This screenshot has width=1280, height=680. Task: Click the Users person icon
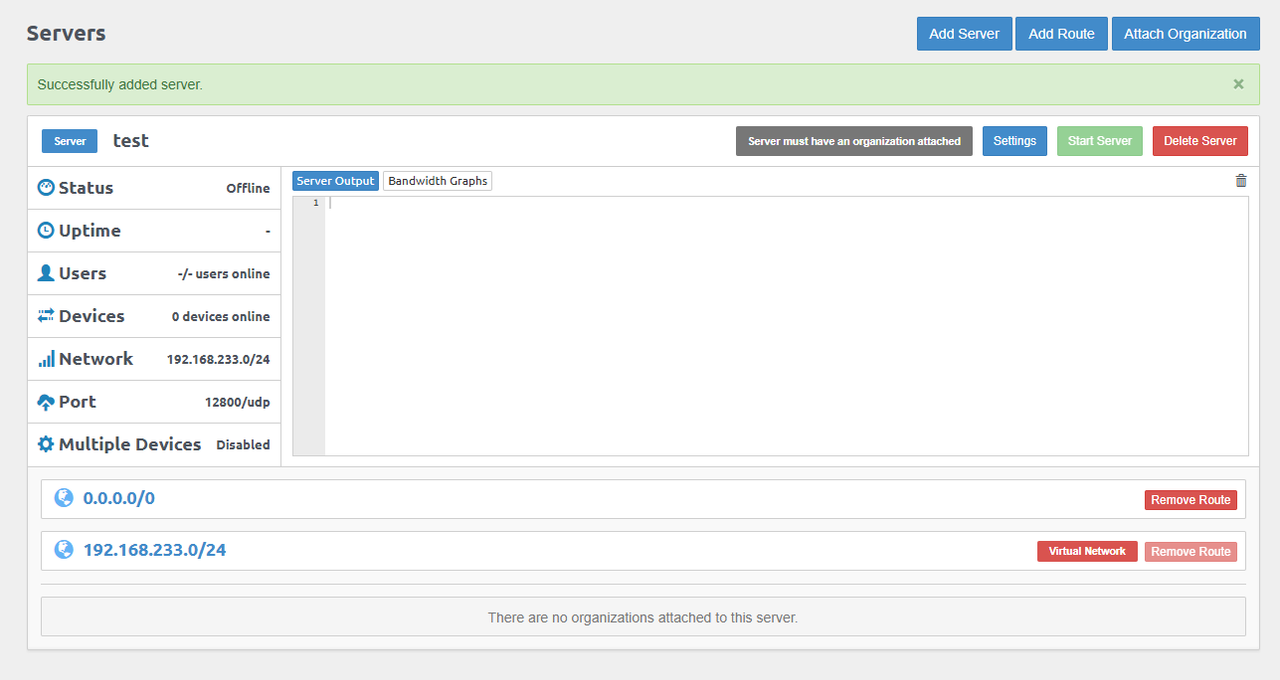46,273
